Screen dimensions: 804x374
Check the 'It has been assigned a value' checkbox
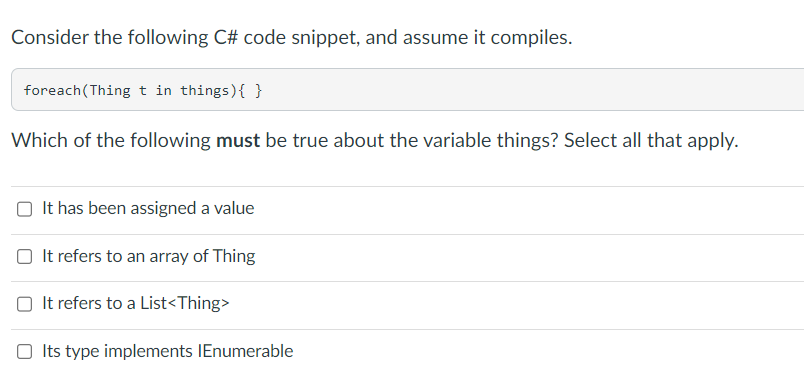(24, 209)
